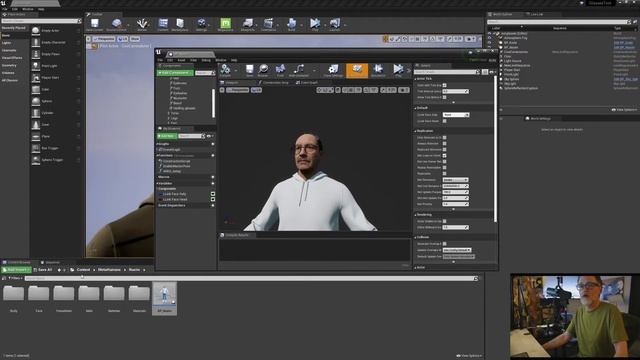640x360 pixels.
Task: Open Filters dropdown in Content Browser
Action: click(x=16, y=278)
